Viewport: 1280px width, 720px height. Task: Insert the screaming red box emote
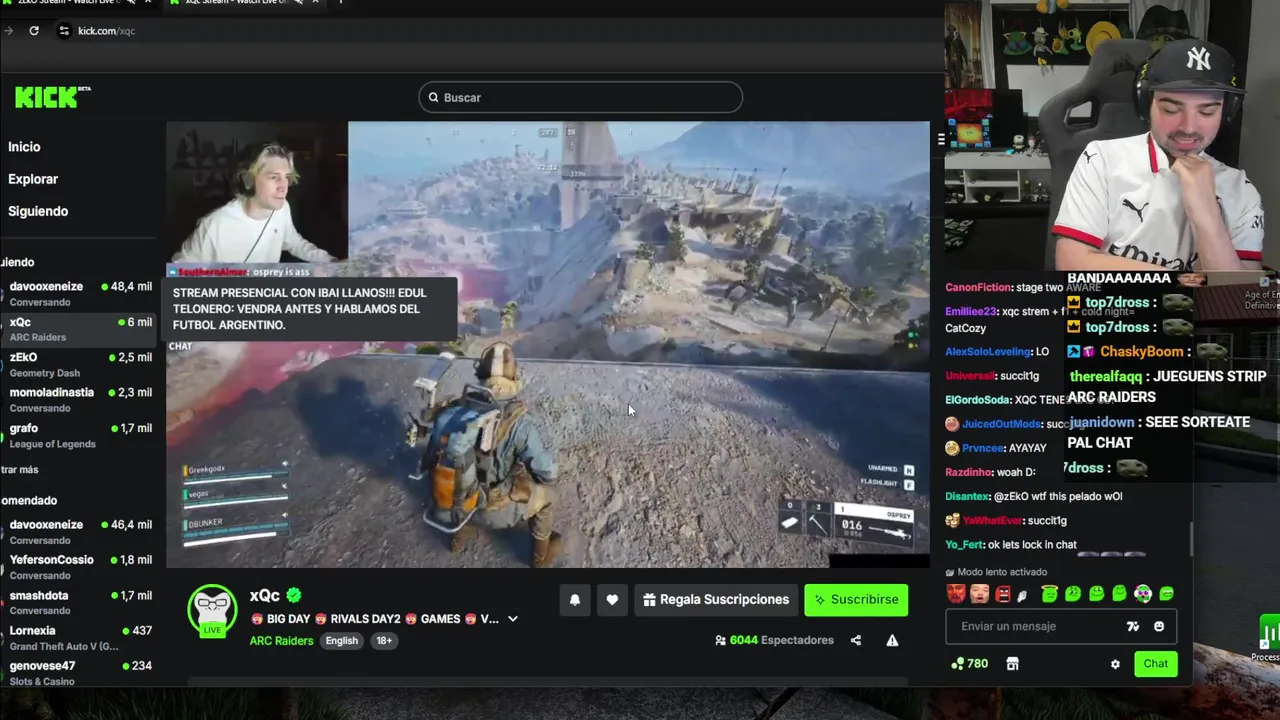(x=1002, y=594)
